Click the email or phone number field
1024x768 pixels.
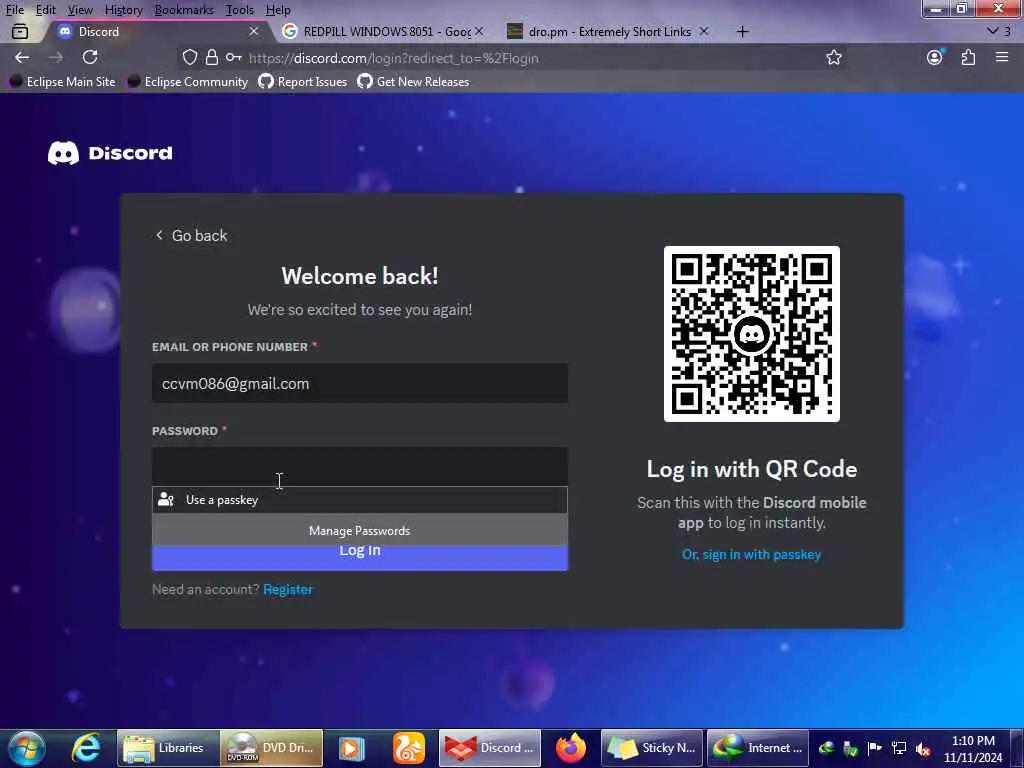360,383
